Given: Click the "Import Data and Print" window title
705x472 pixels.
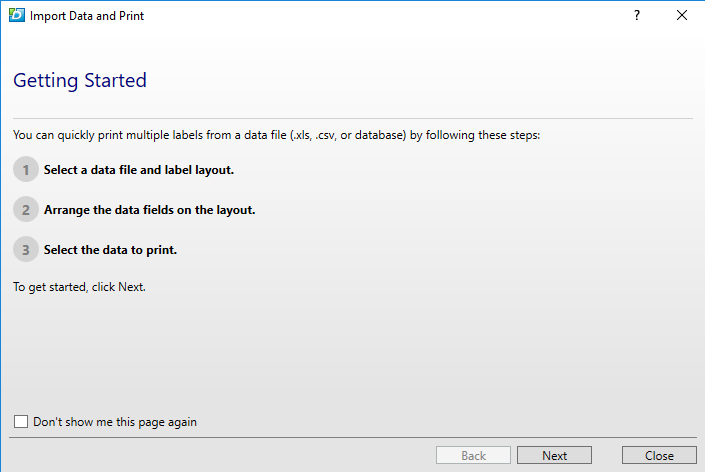Looking at the screenshot, I should 87,15.
